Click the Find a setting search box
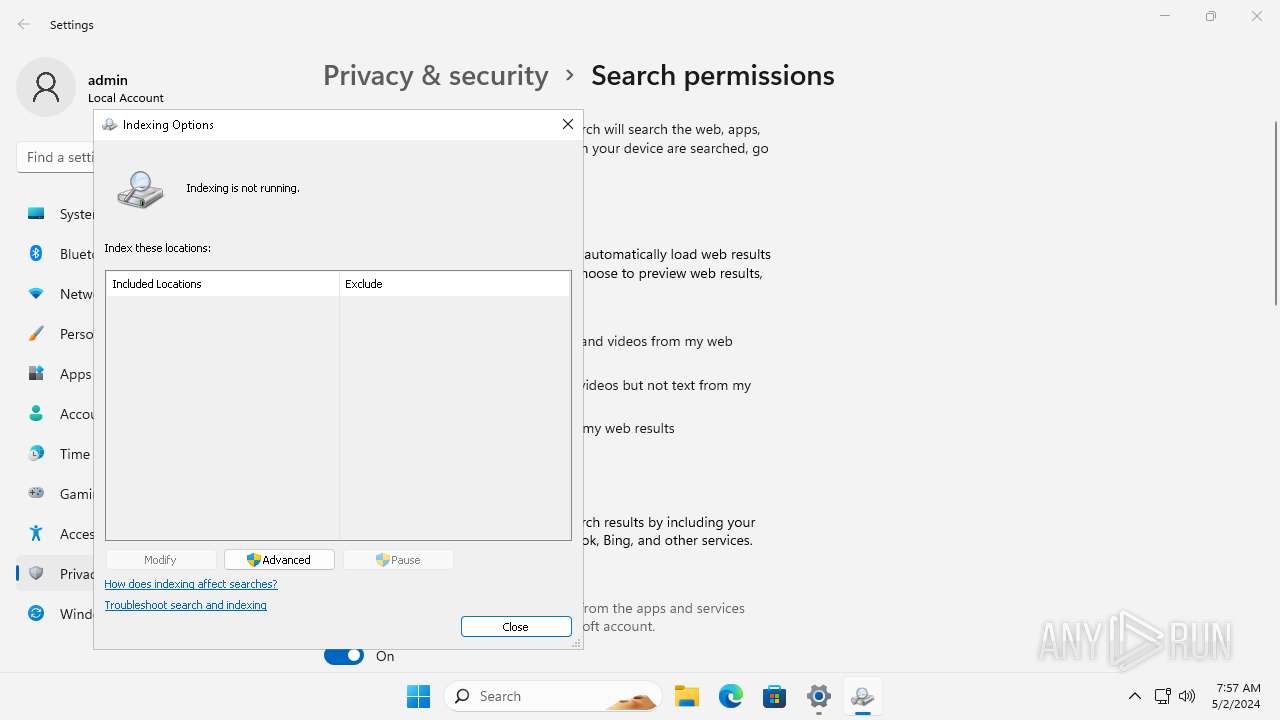 [56, 157]
